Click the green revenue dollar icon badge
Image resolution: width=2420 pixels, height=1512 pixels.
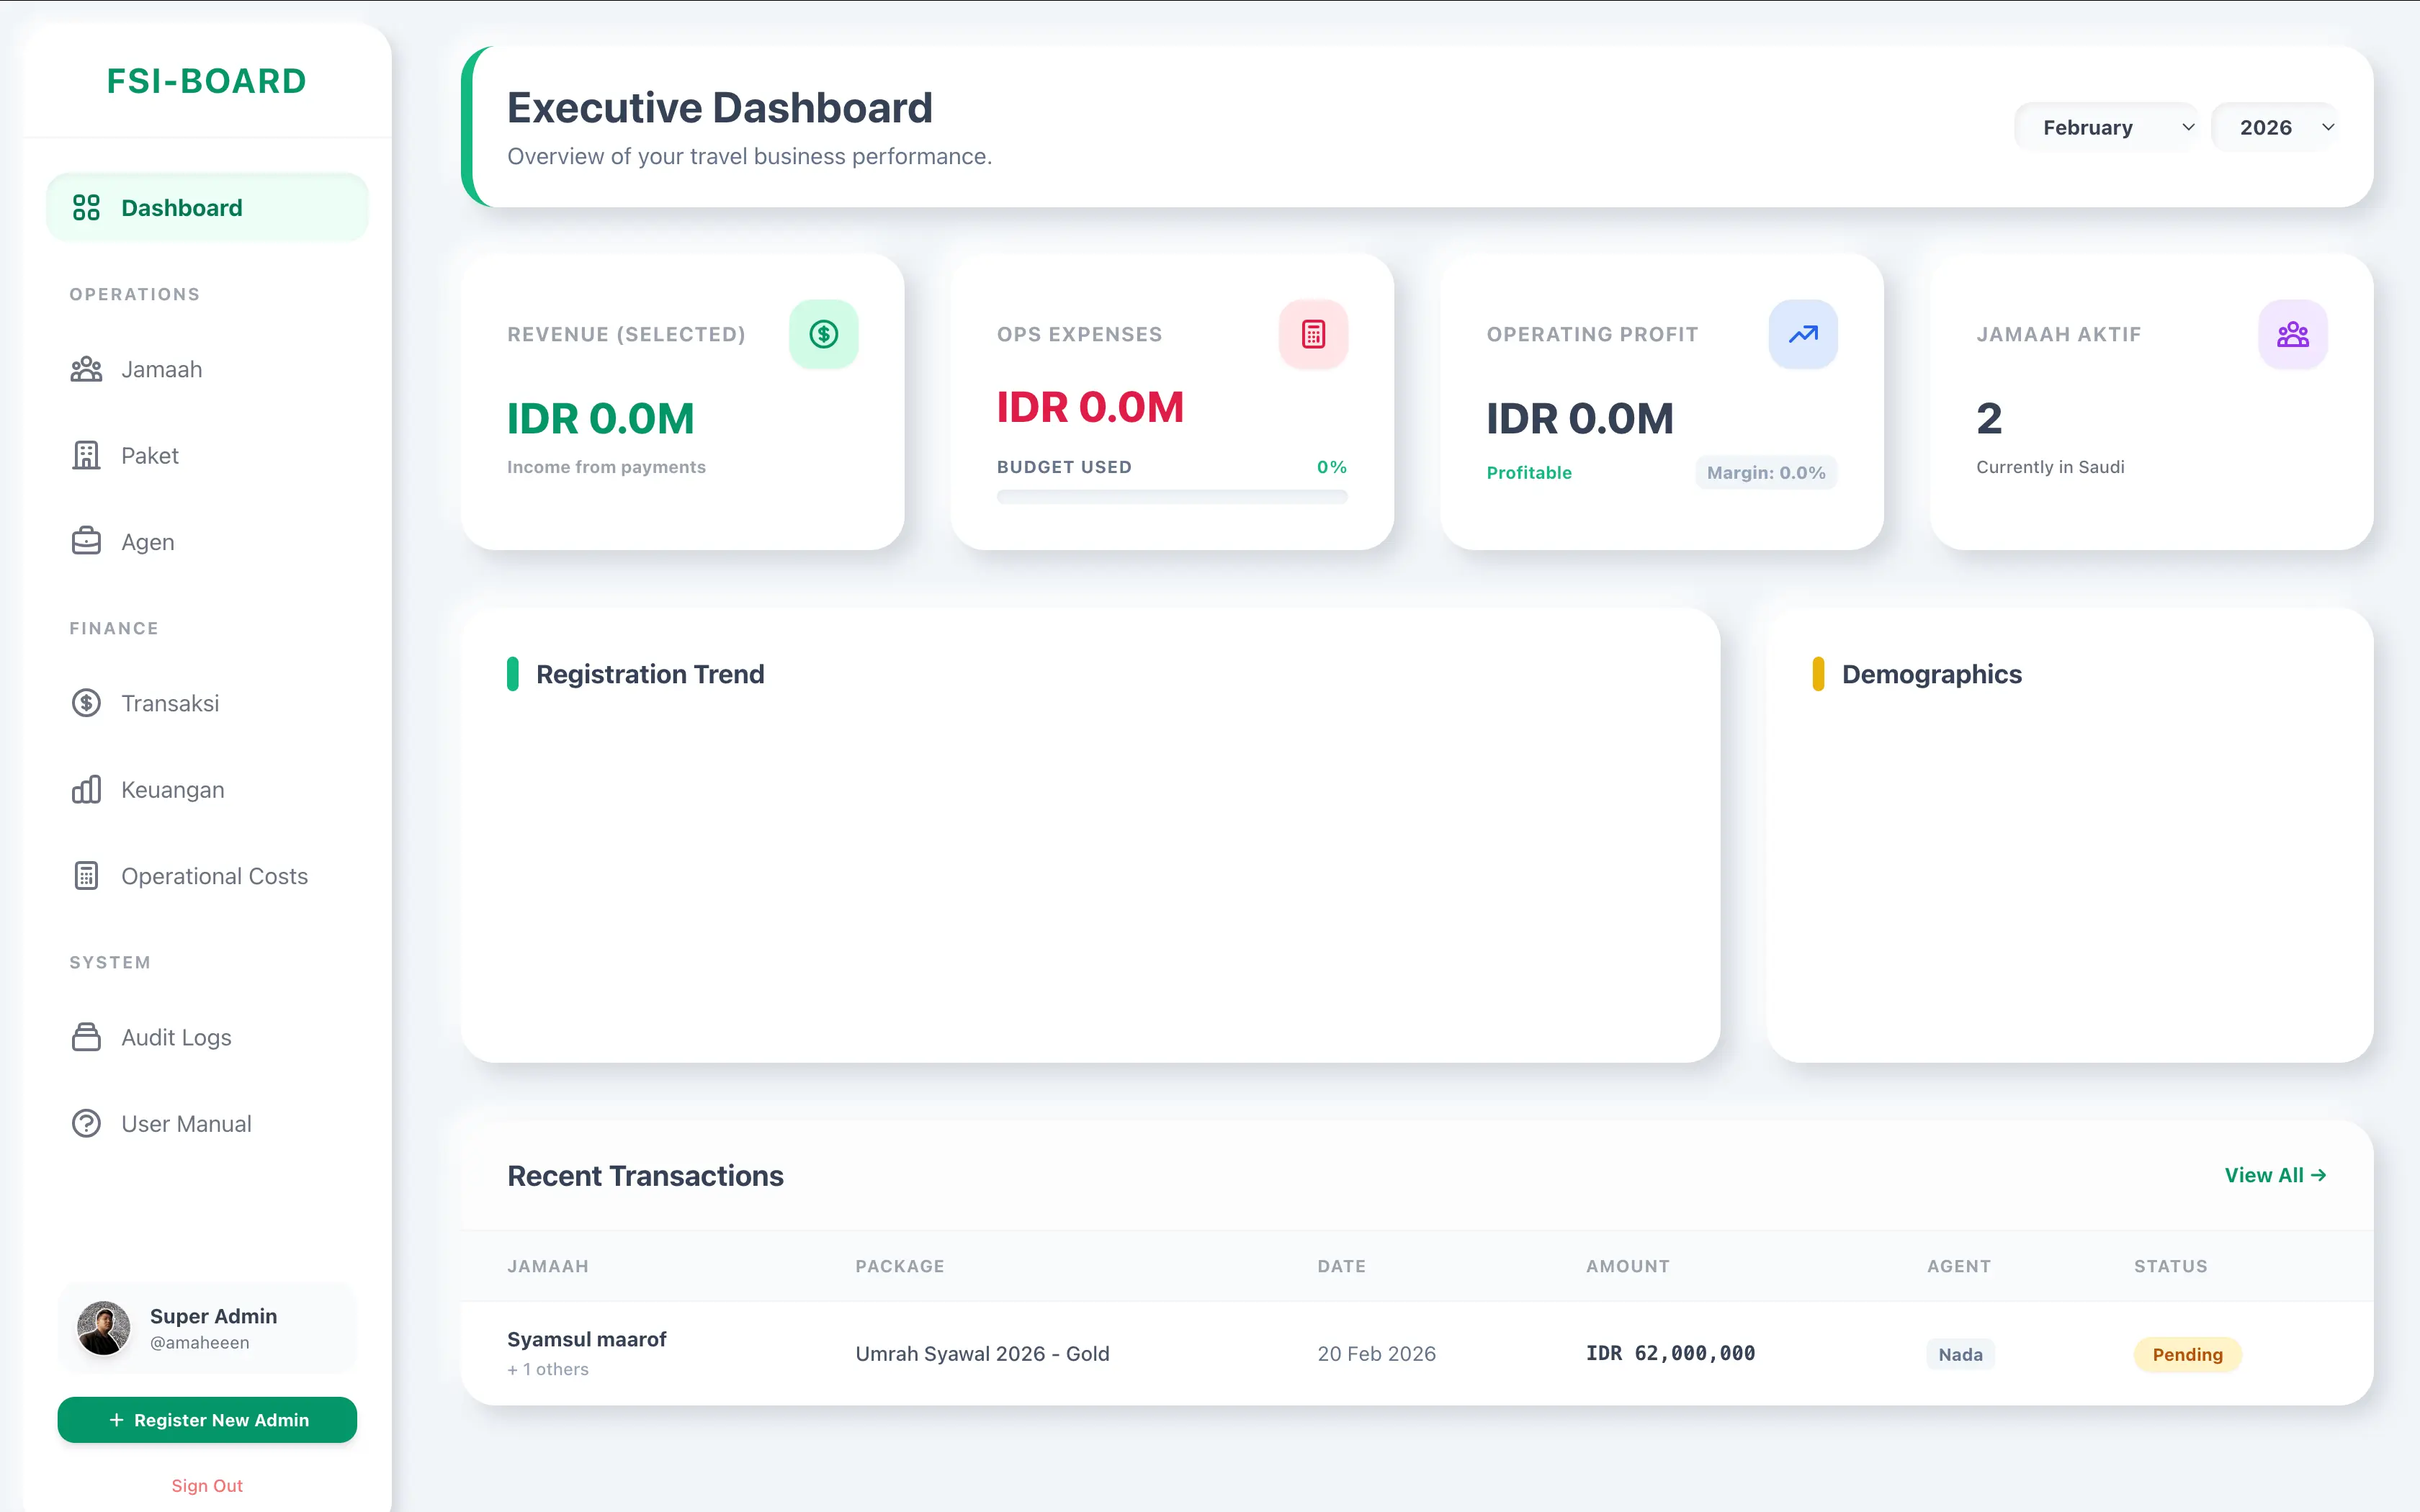[x=823, y=334]
